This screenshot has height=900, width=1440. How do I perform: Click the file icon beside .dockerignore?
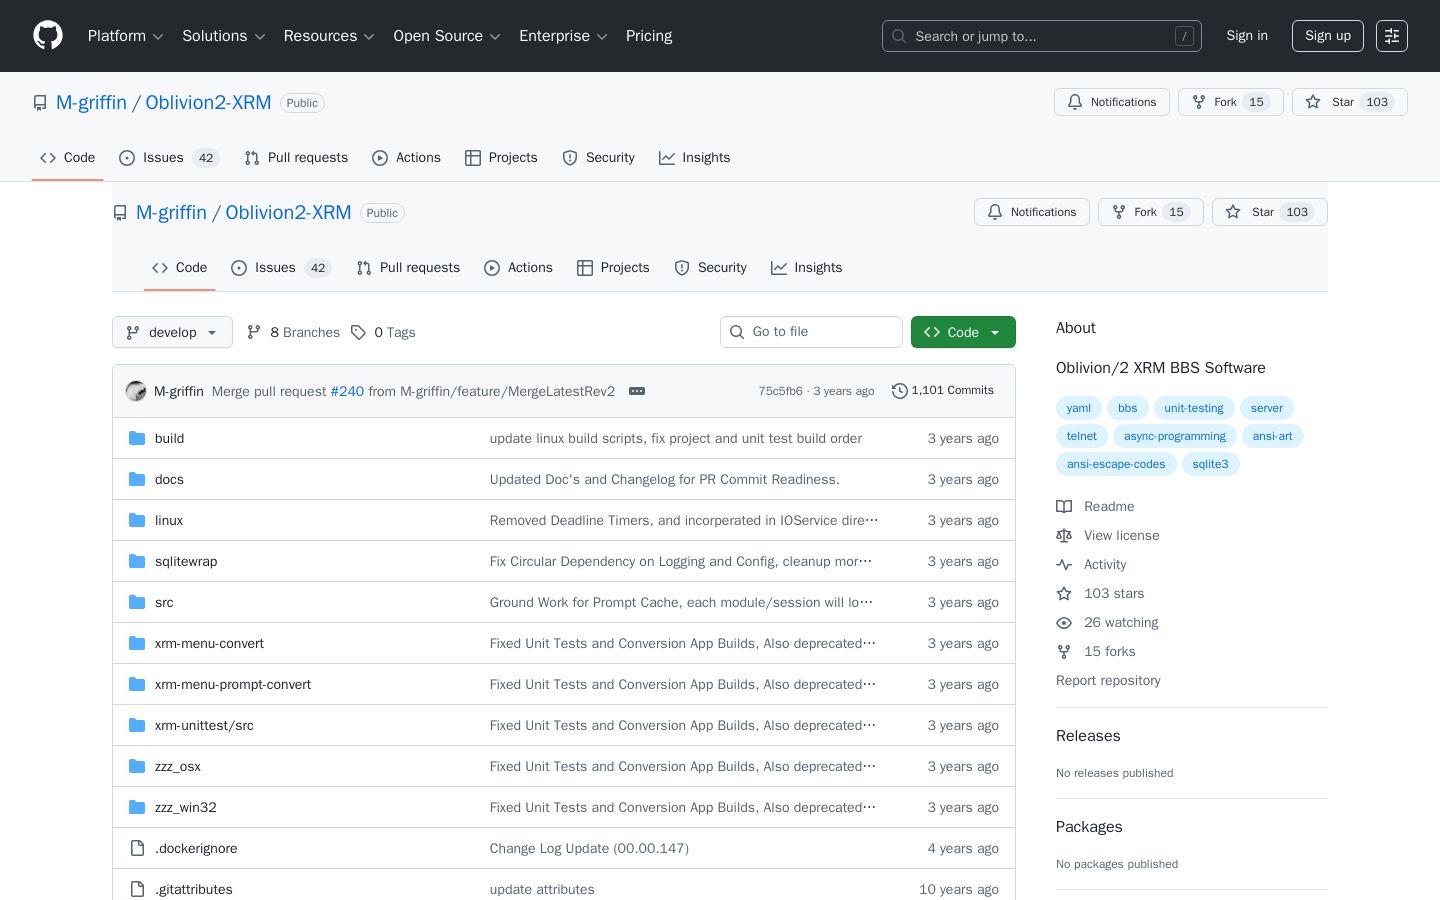(x=137, y=848)
